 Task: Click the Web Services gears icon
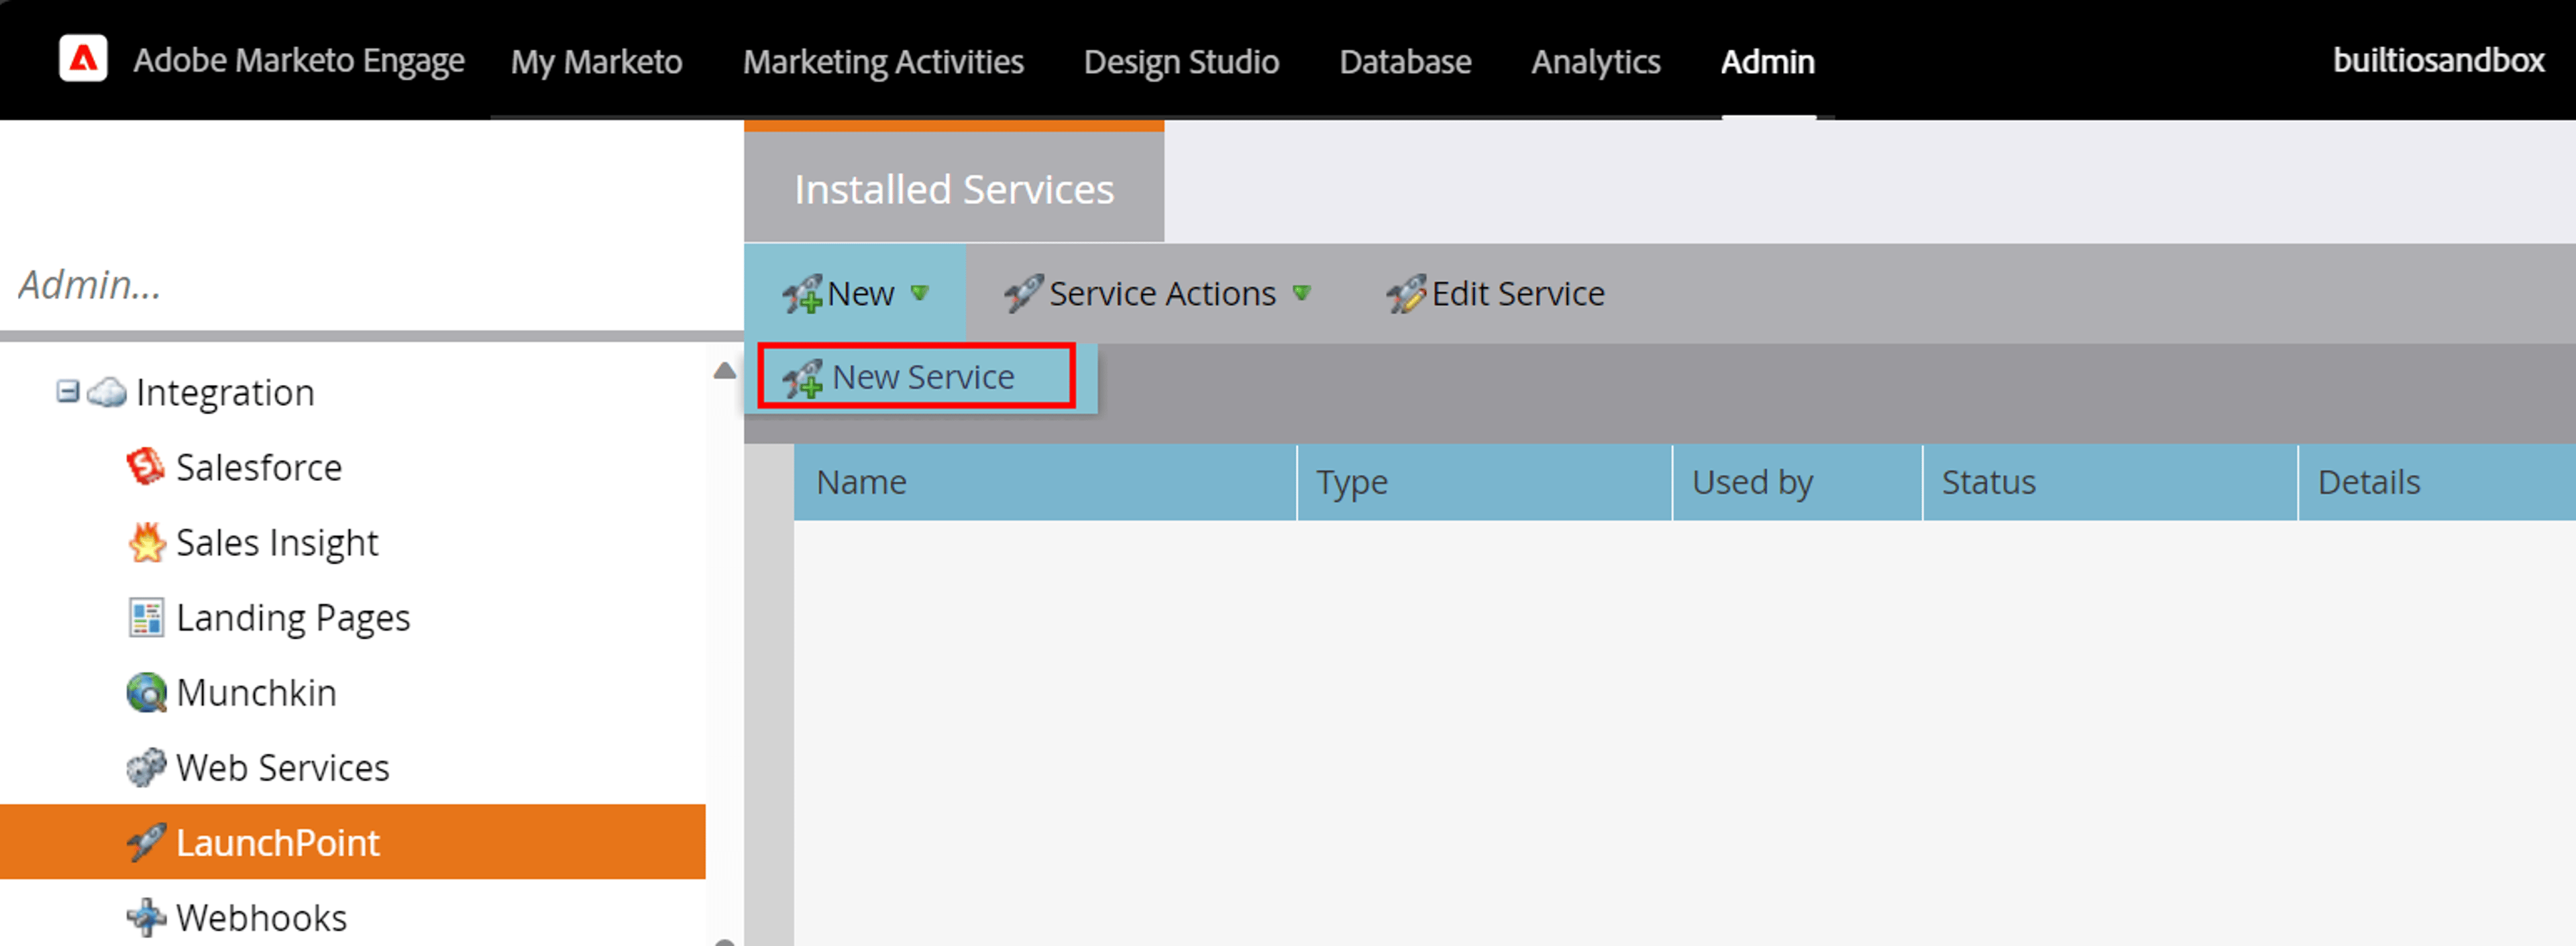pos(146,767)
